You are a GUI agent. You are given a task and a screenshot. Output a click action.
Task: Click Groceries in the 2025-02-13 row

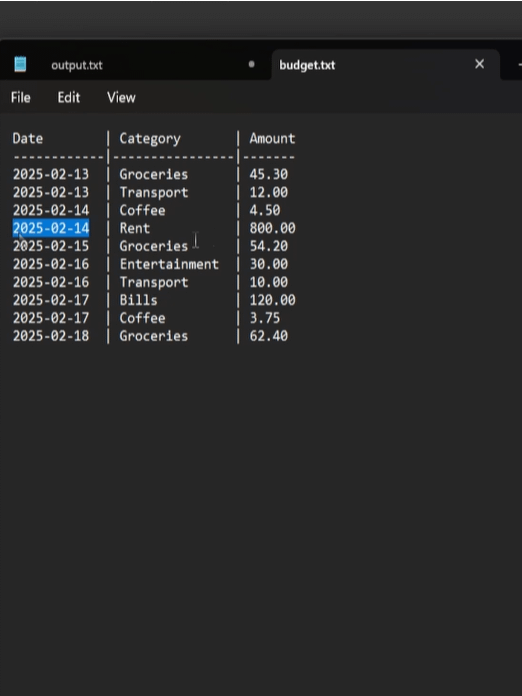[x=154, y=174]
